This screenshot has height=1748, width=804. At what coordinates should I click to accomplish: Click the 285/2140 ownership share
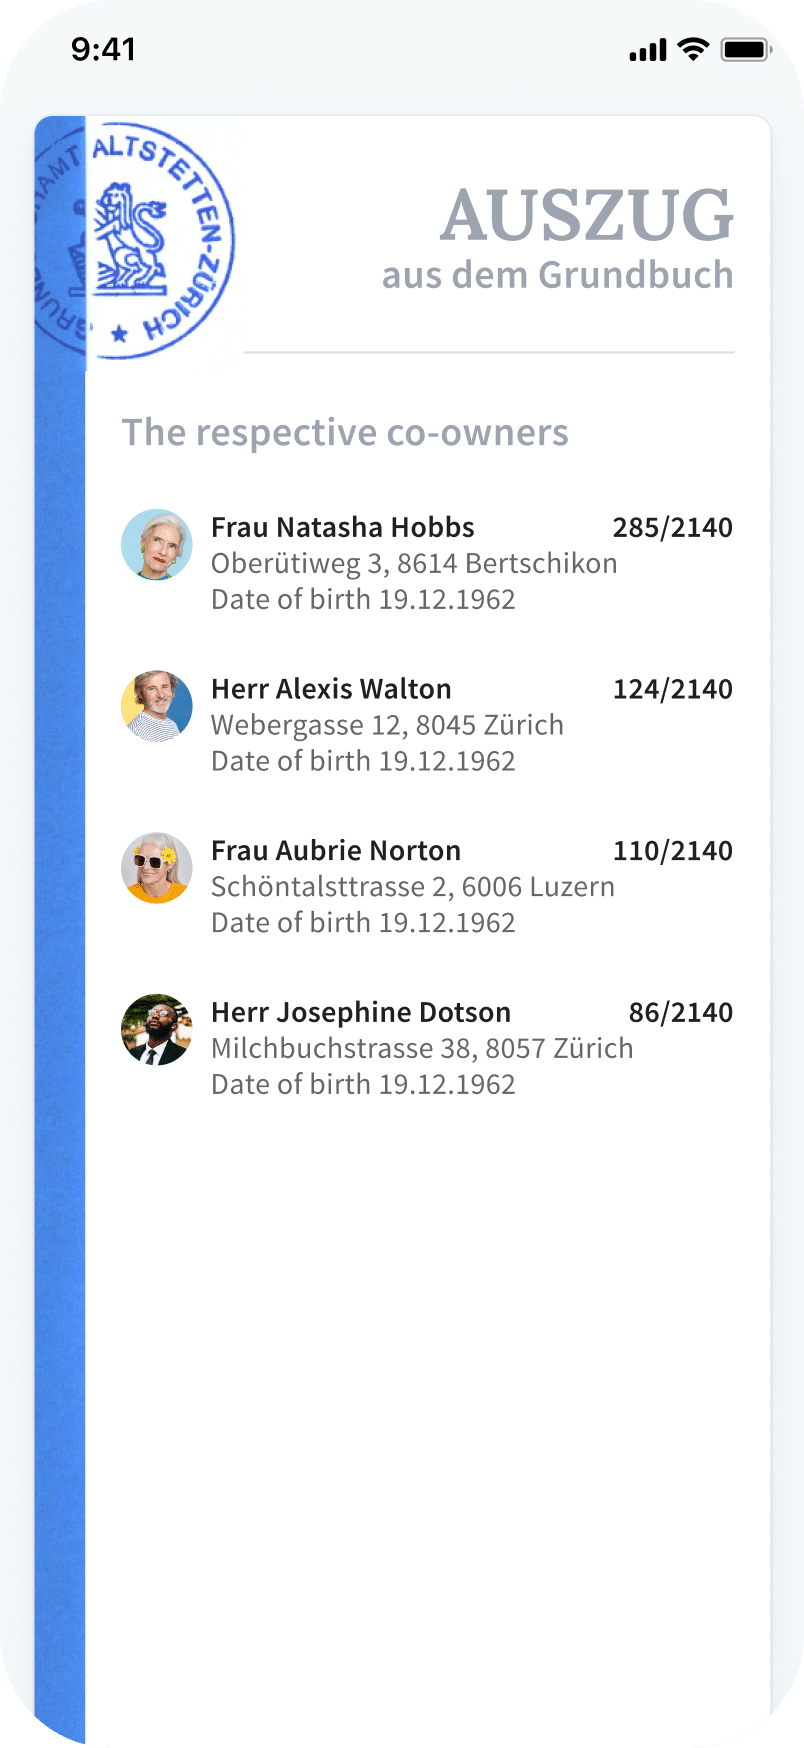(x=672, y=527)
